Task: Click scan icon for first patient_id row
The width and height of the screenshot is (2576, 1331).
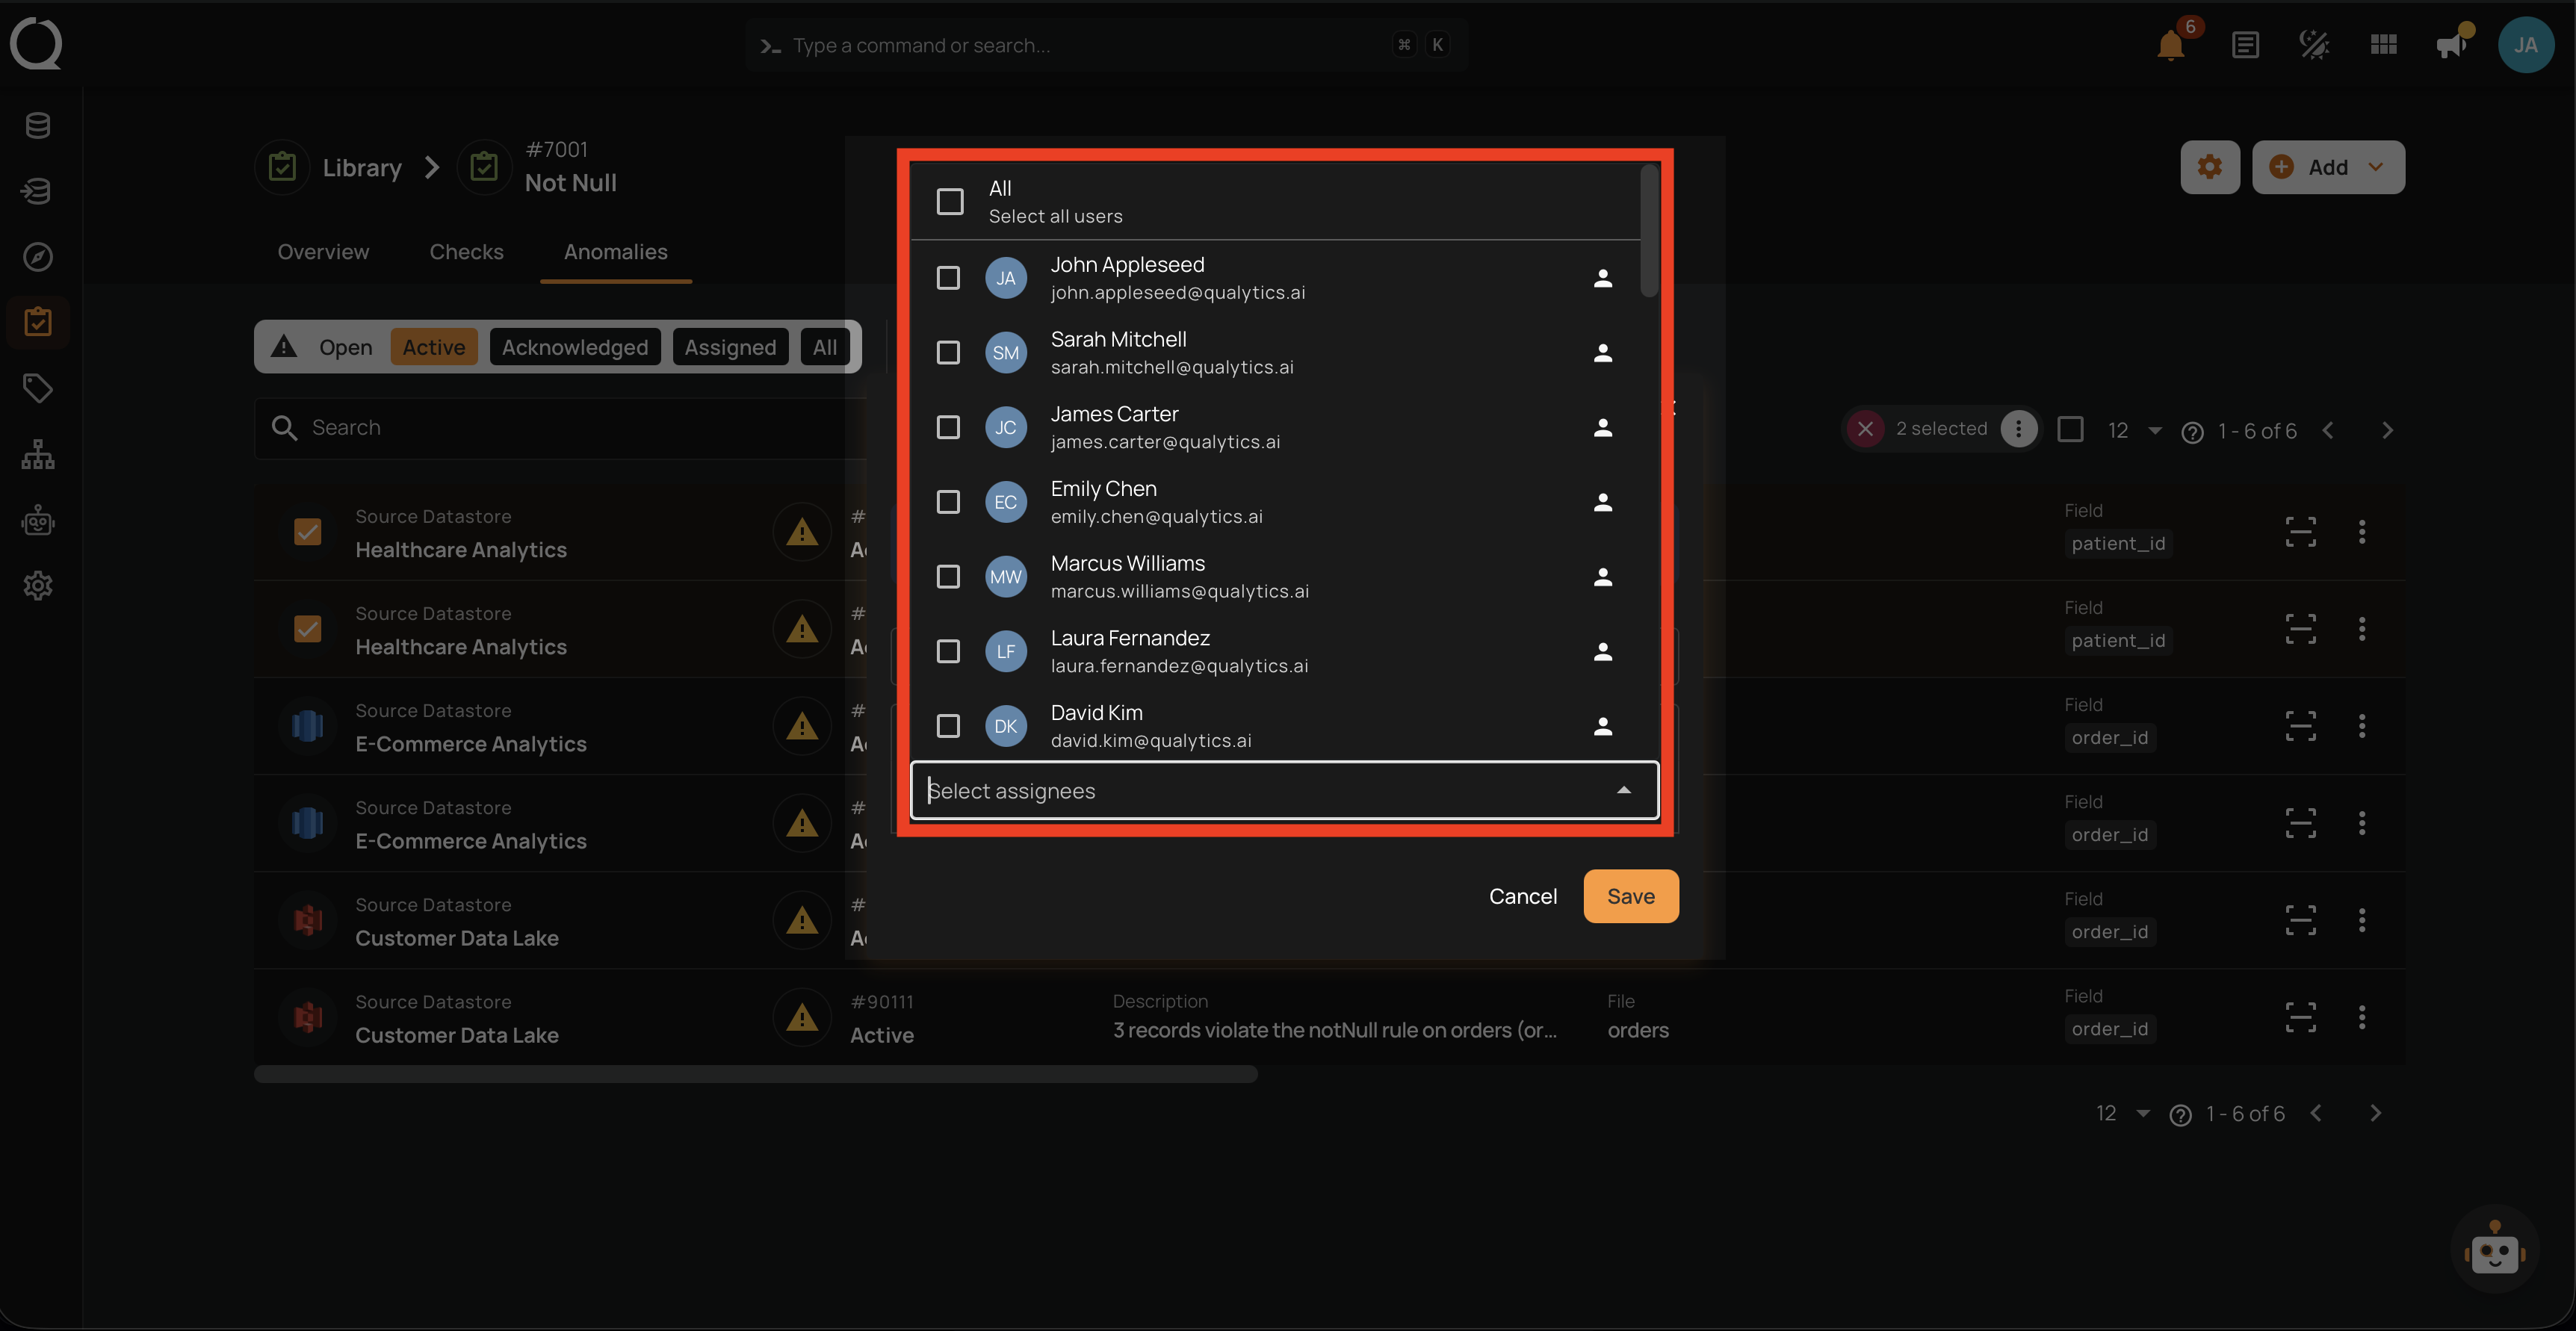Action: click(2300, 531)
